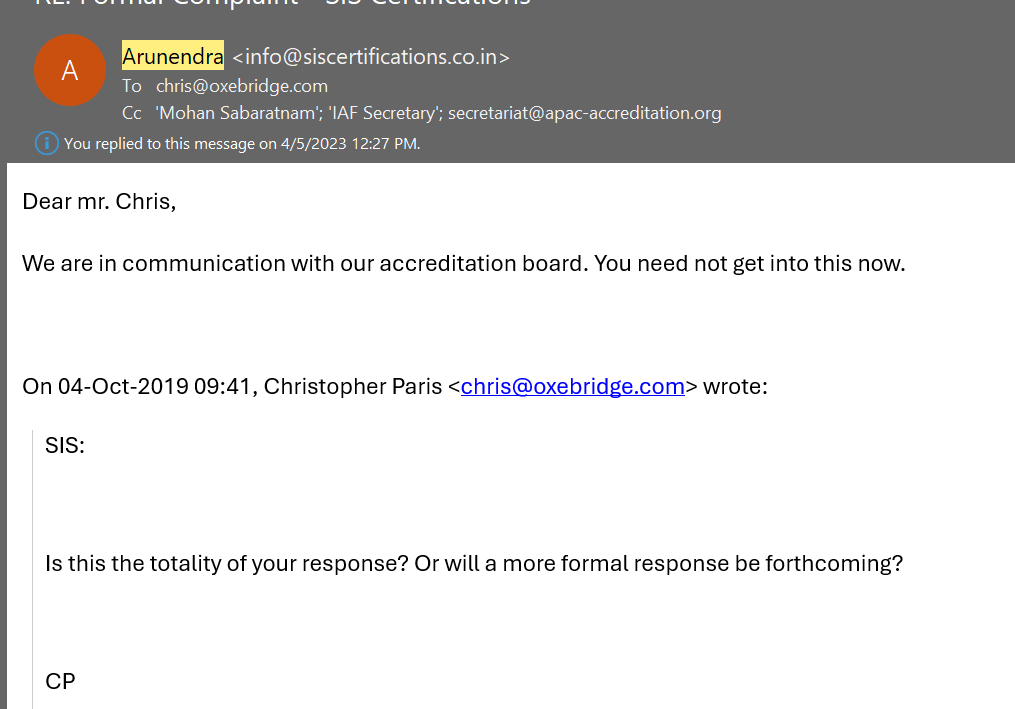Click the 'Cc' field label
The image size is (1015, 709).
[132, 113]
